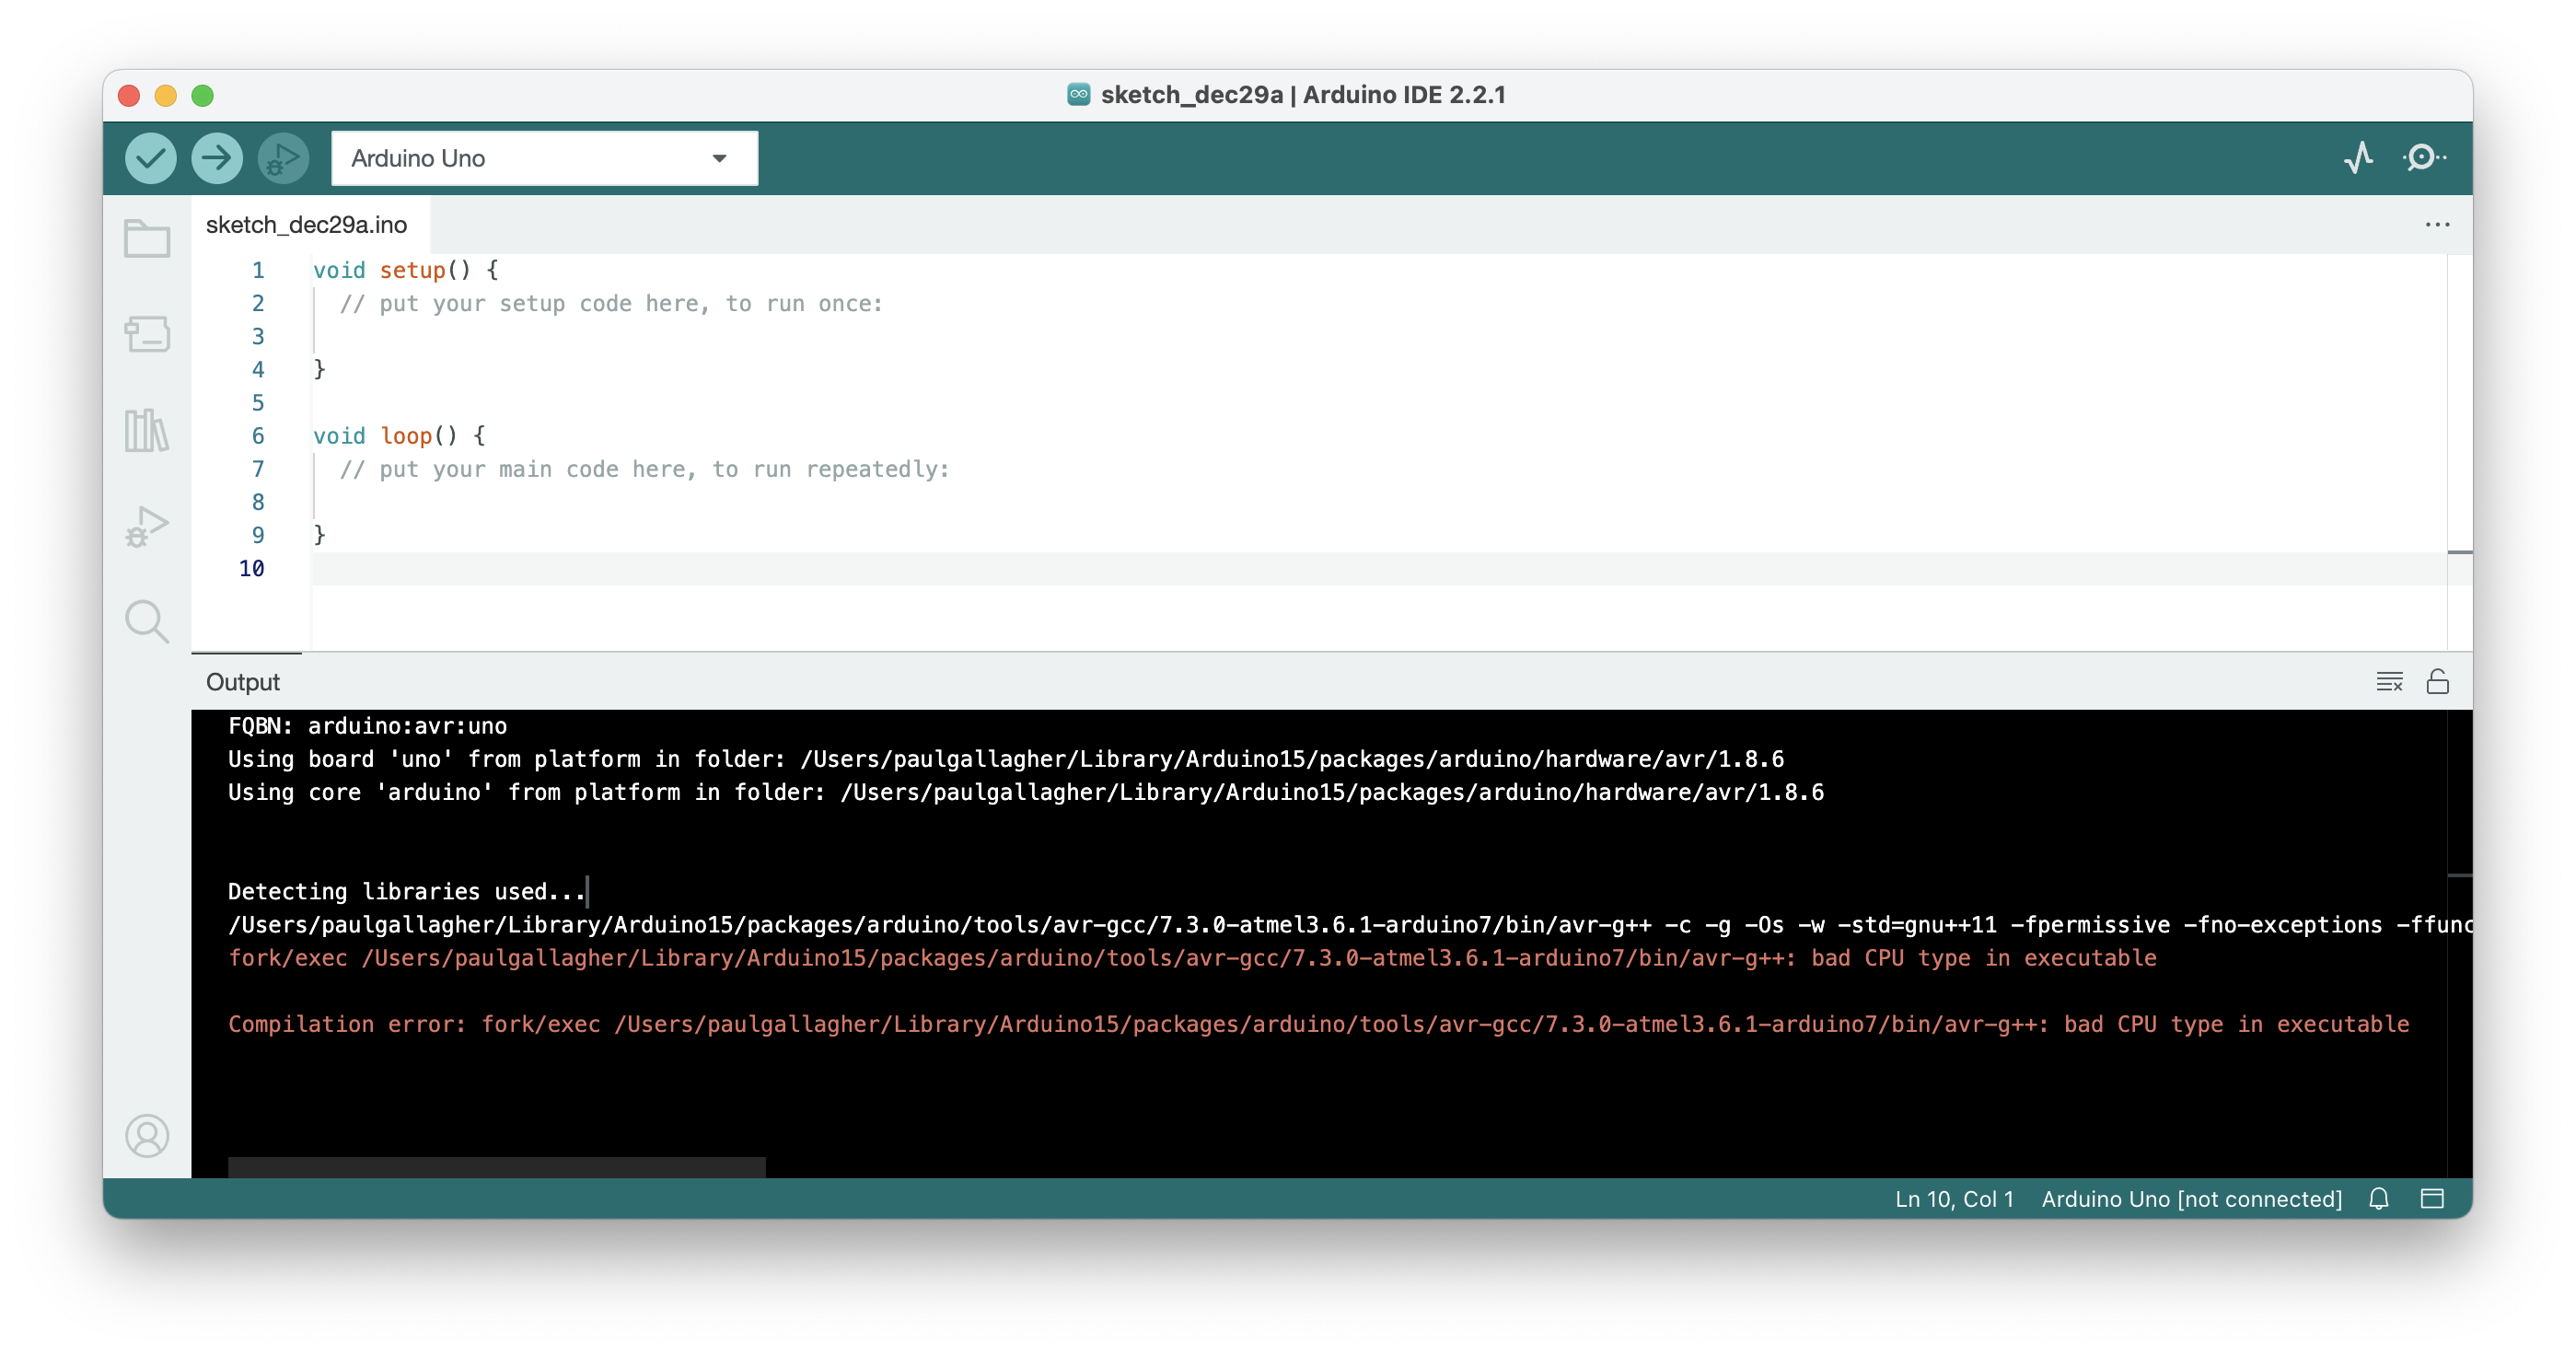Click the notifications bell icon
Screen dimensions: 2576x1355
(x=2378, y=1198)
